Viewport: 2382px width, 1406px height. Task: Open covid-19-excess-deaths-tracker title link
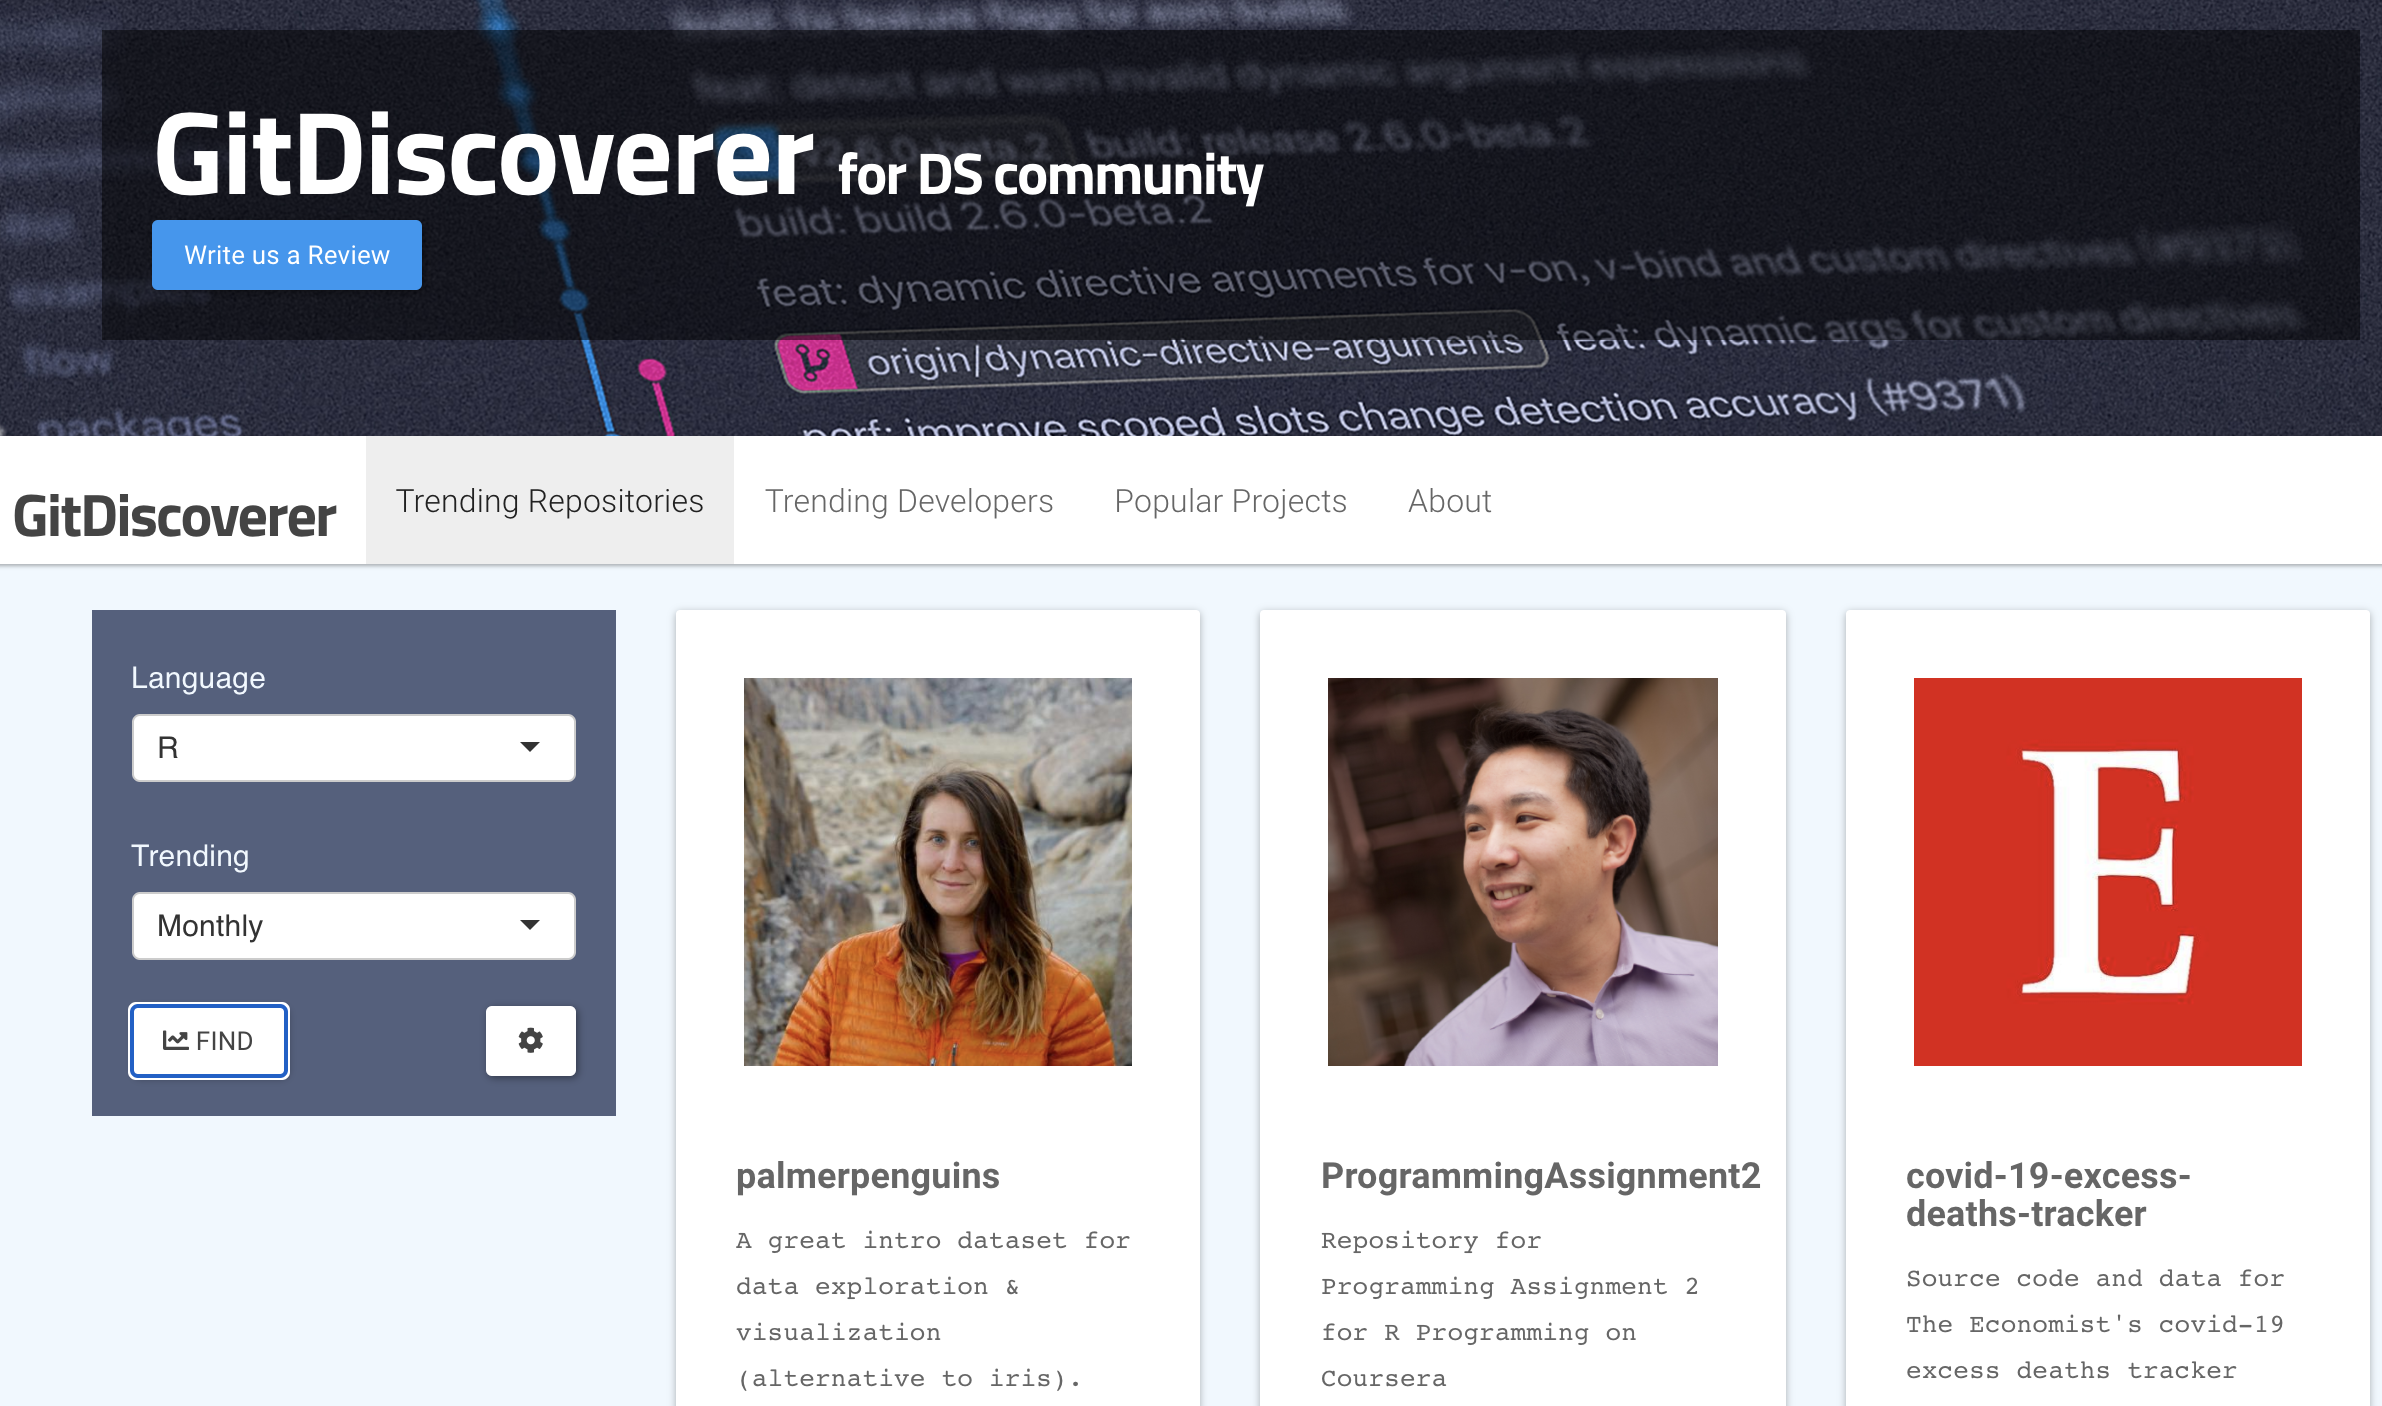pos(2047,1195)
